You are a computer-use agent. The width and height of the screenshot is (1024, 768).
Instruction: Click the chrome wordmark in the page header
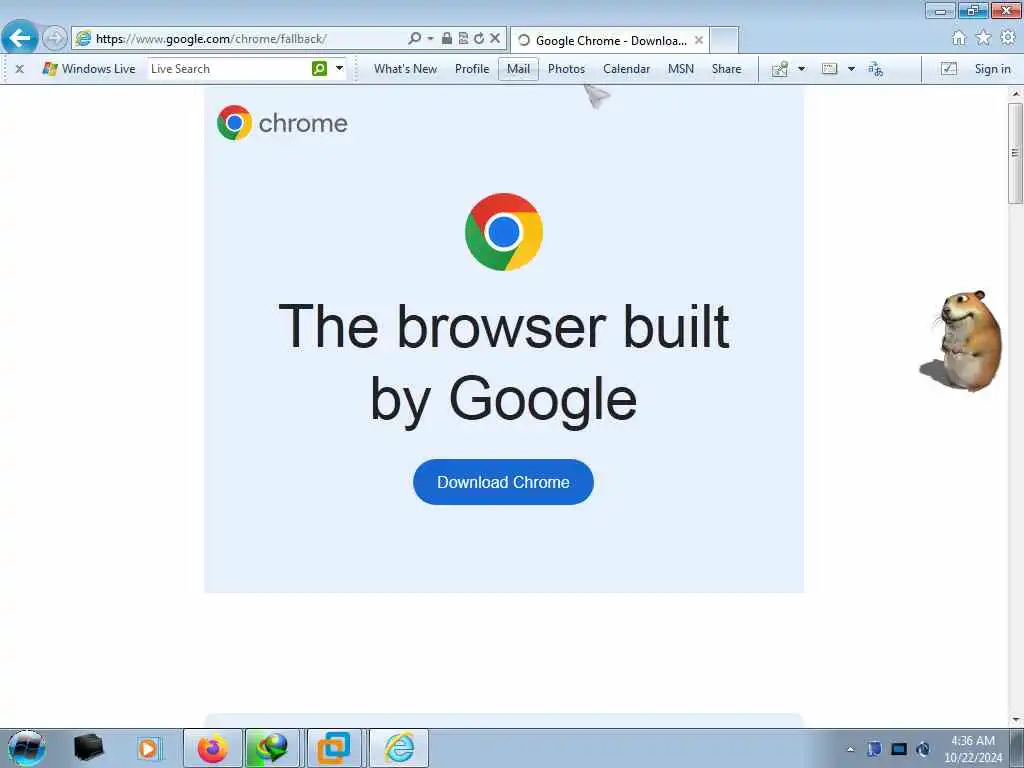(303, 123)
